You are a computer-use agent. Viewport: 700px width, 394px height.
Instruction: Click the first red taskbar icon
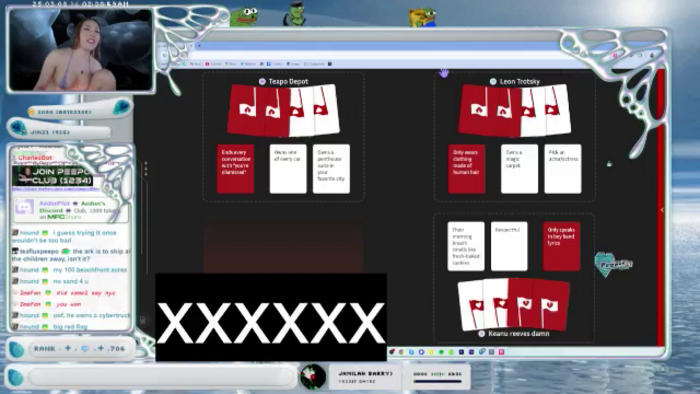pyautogui.click(x=392, y=352)
